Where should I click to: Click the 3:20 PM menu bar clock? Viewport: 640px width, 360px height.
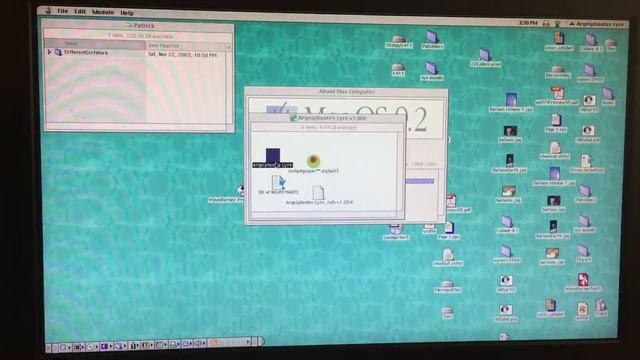(x=528, y=23)
